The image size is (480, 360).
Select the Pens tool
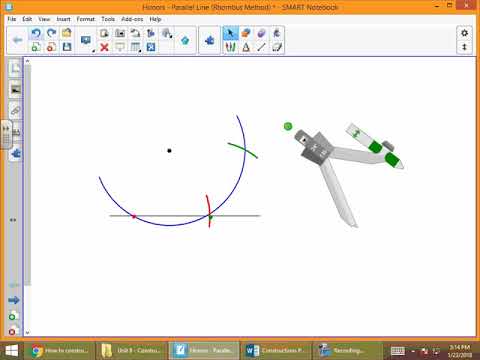[230, 47]
